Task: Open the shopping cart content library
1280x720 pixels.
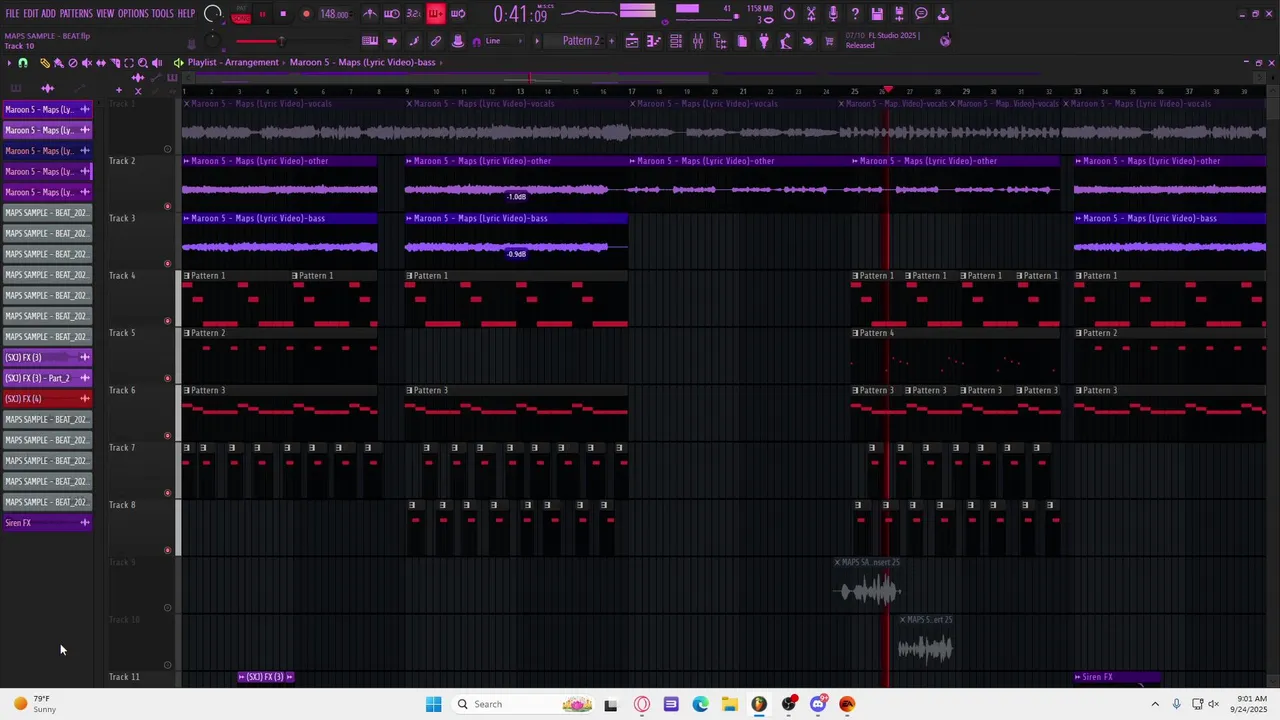Action: pos(829,41)
